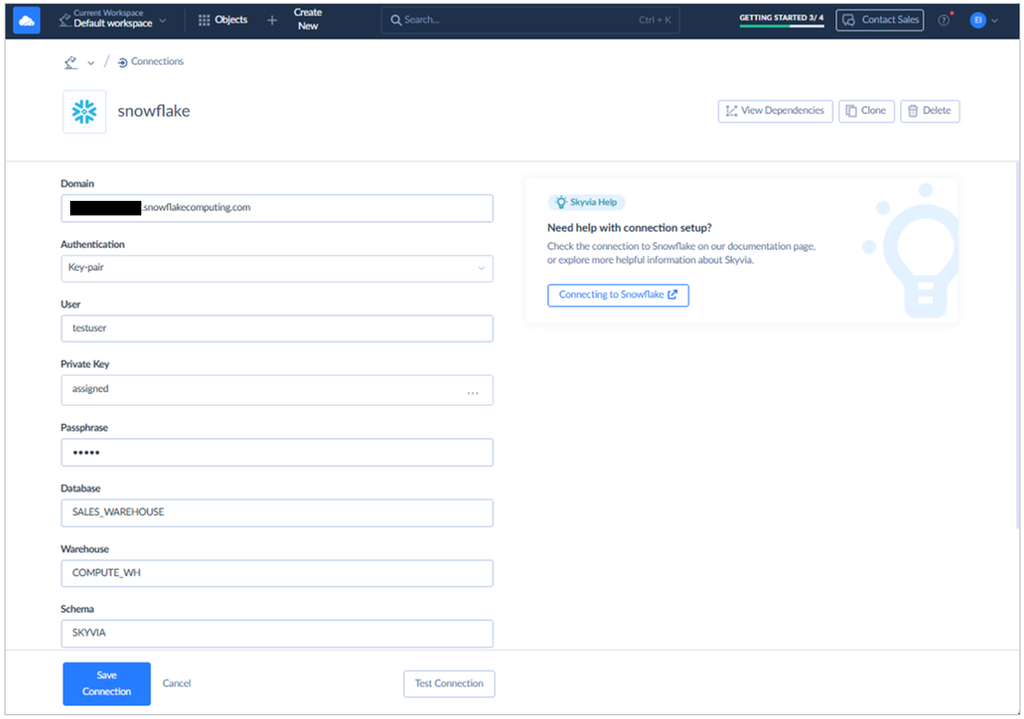The image size is (1024, 719).
Task: Cancel editing the connection
Action: [176, 684]
